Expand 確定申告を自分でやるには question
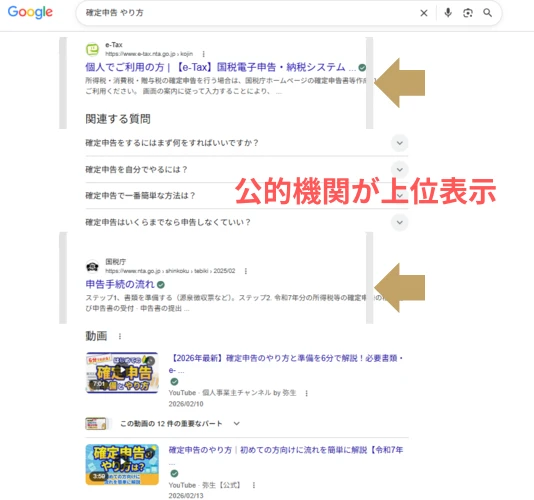 (399, 169)
